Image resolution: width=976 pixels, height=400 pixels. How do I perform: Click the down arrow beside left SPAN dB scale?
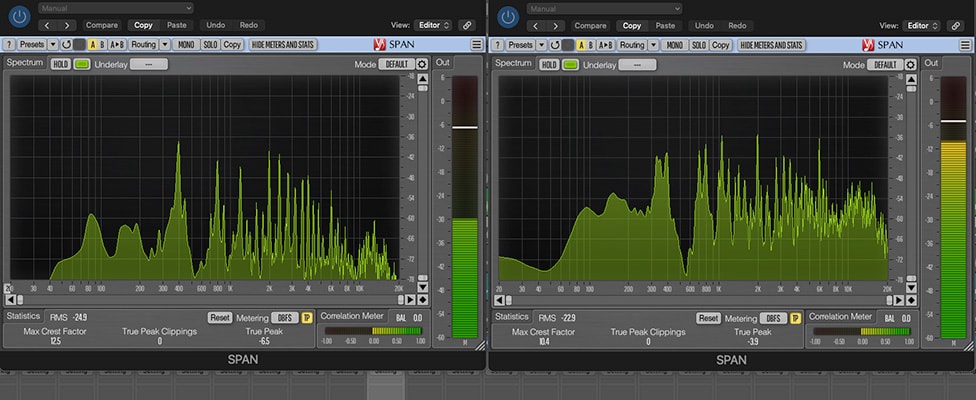click(x=423, y=287)
